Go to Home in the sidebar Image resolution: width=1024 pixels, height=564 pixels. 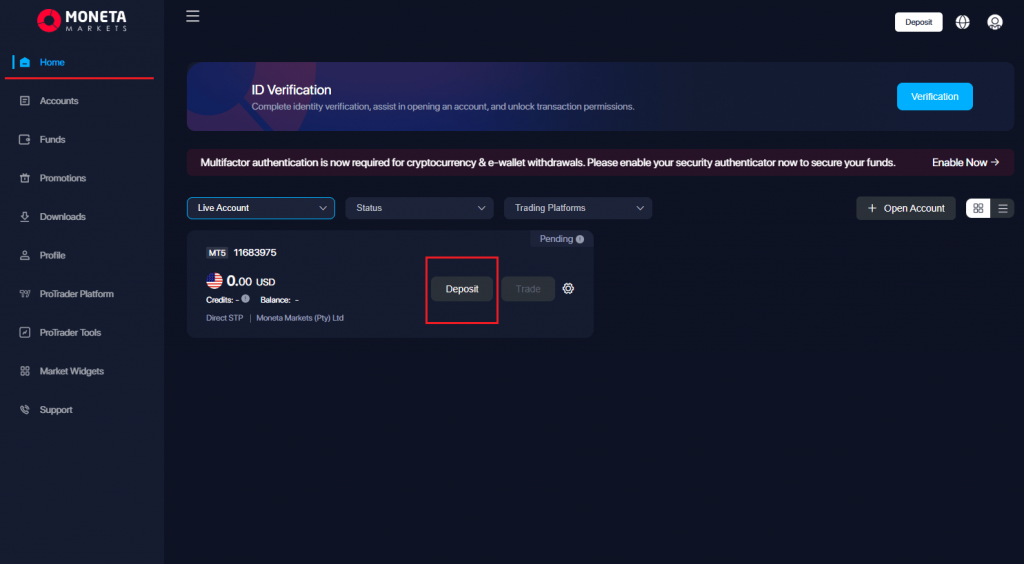click(52, 63)
